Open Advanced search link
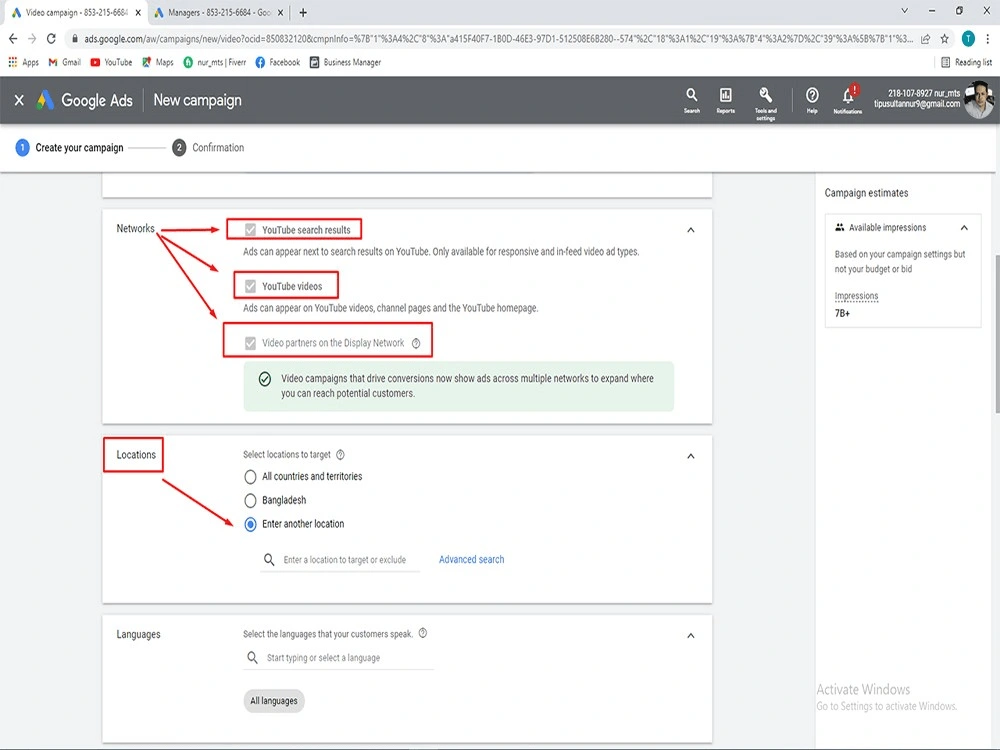This screenshot has height=750, width=1000. click(471, 559)
